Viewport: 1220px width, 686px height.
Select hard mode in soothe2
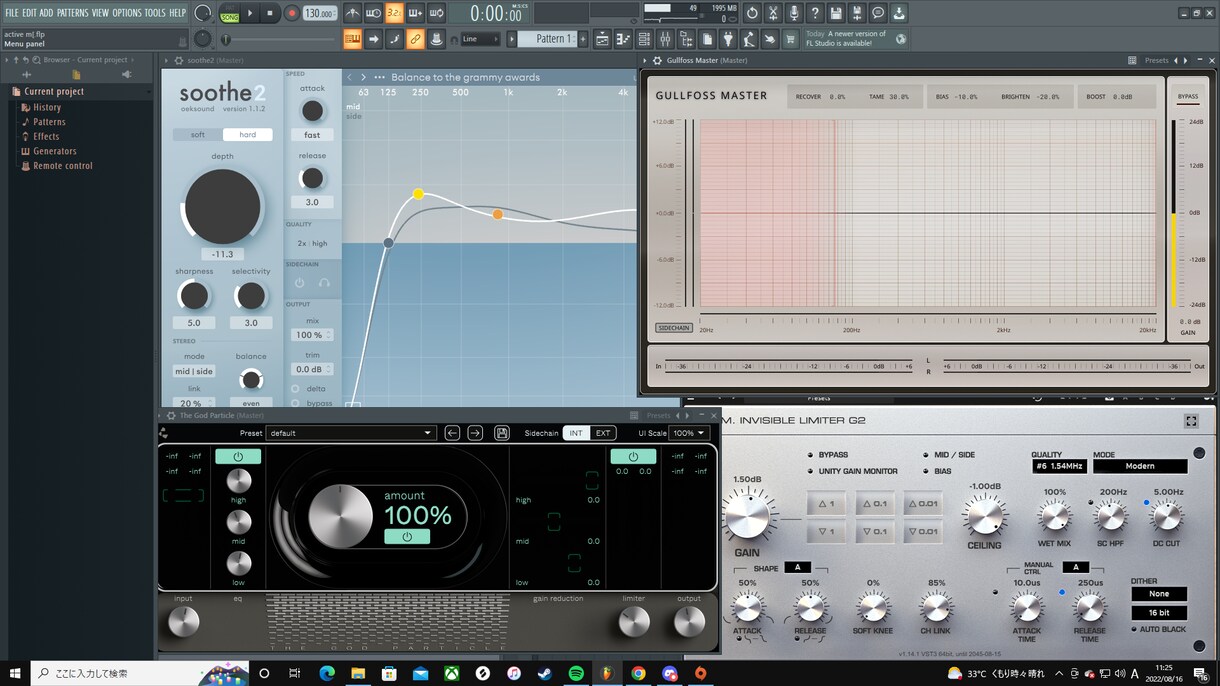(x=247, y=134)
